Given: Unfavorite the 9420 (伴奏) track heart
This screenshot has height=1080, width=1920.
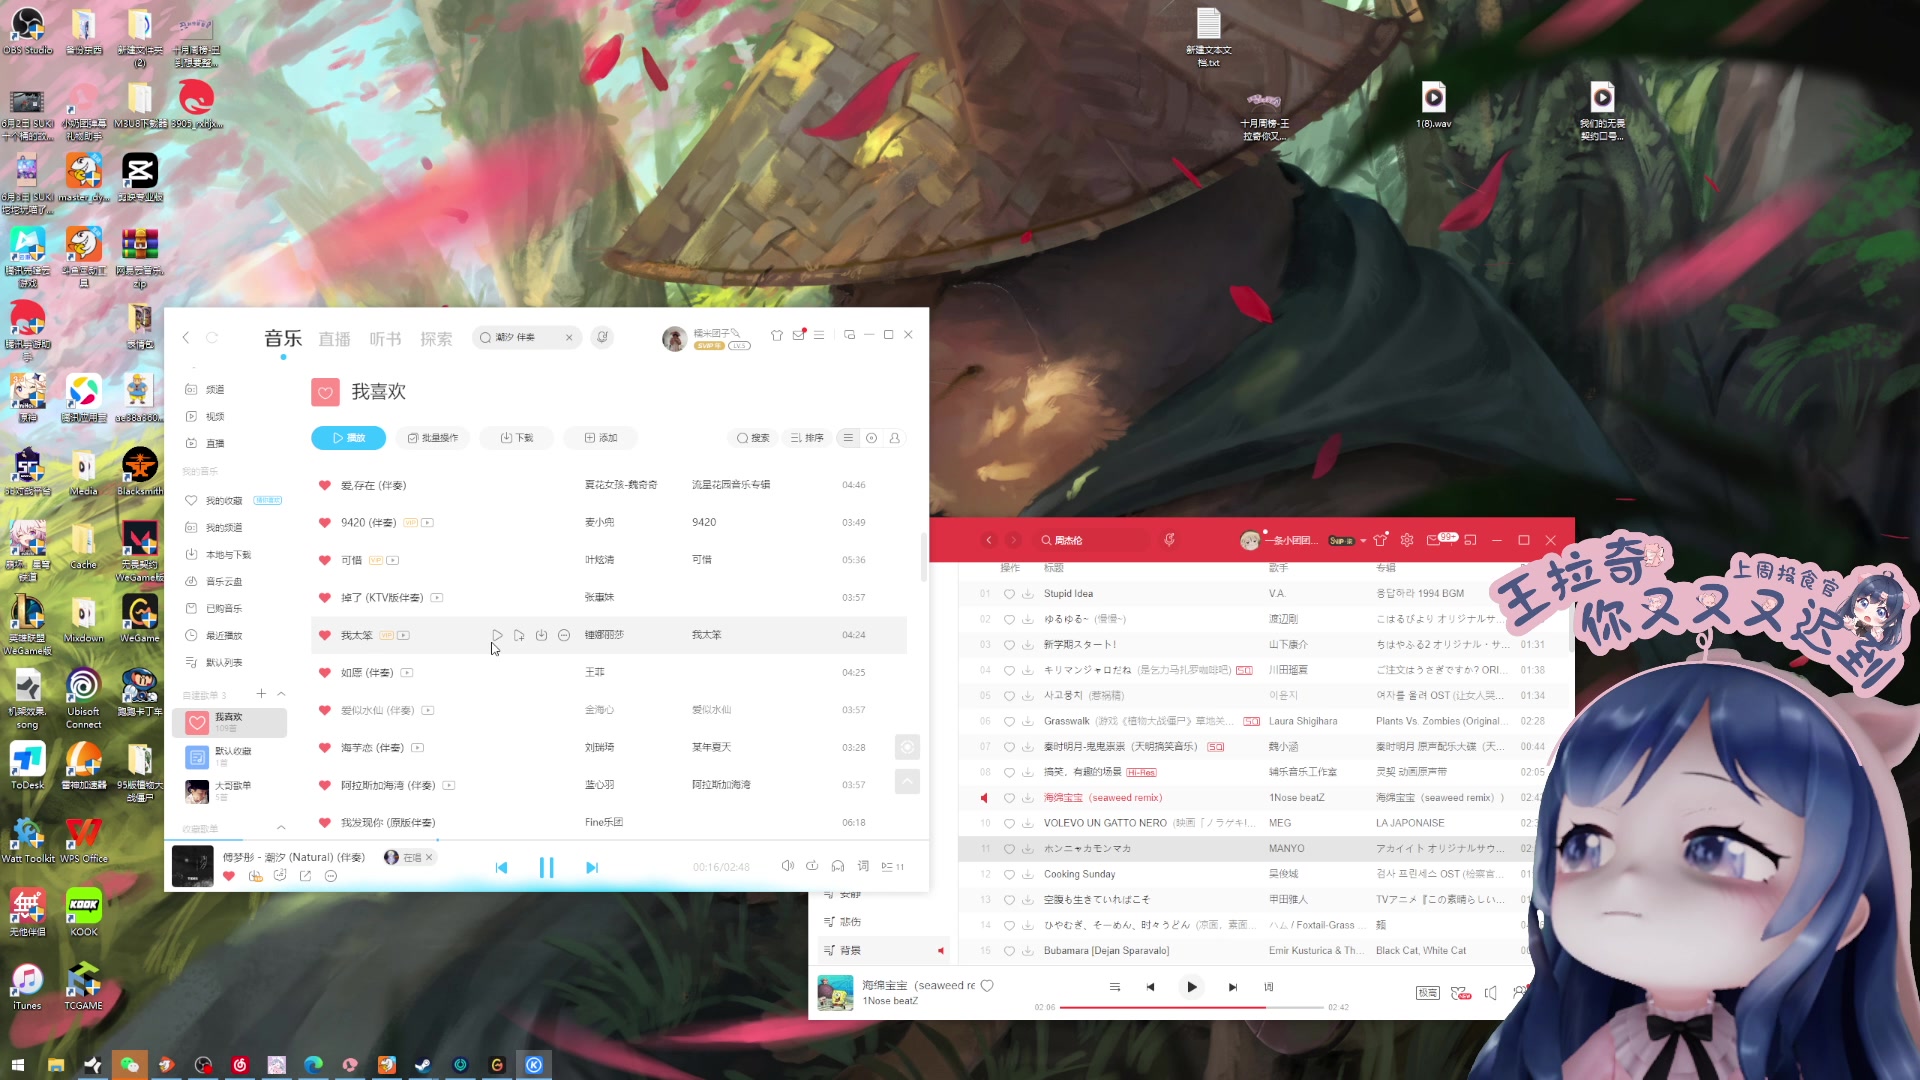Looking at the screenshot, I should coord(324,522).
